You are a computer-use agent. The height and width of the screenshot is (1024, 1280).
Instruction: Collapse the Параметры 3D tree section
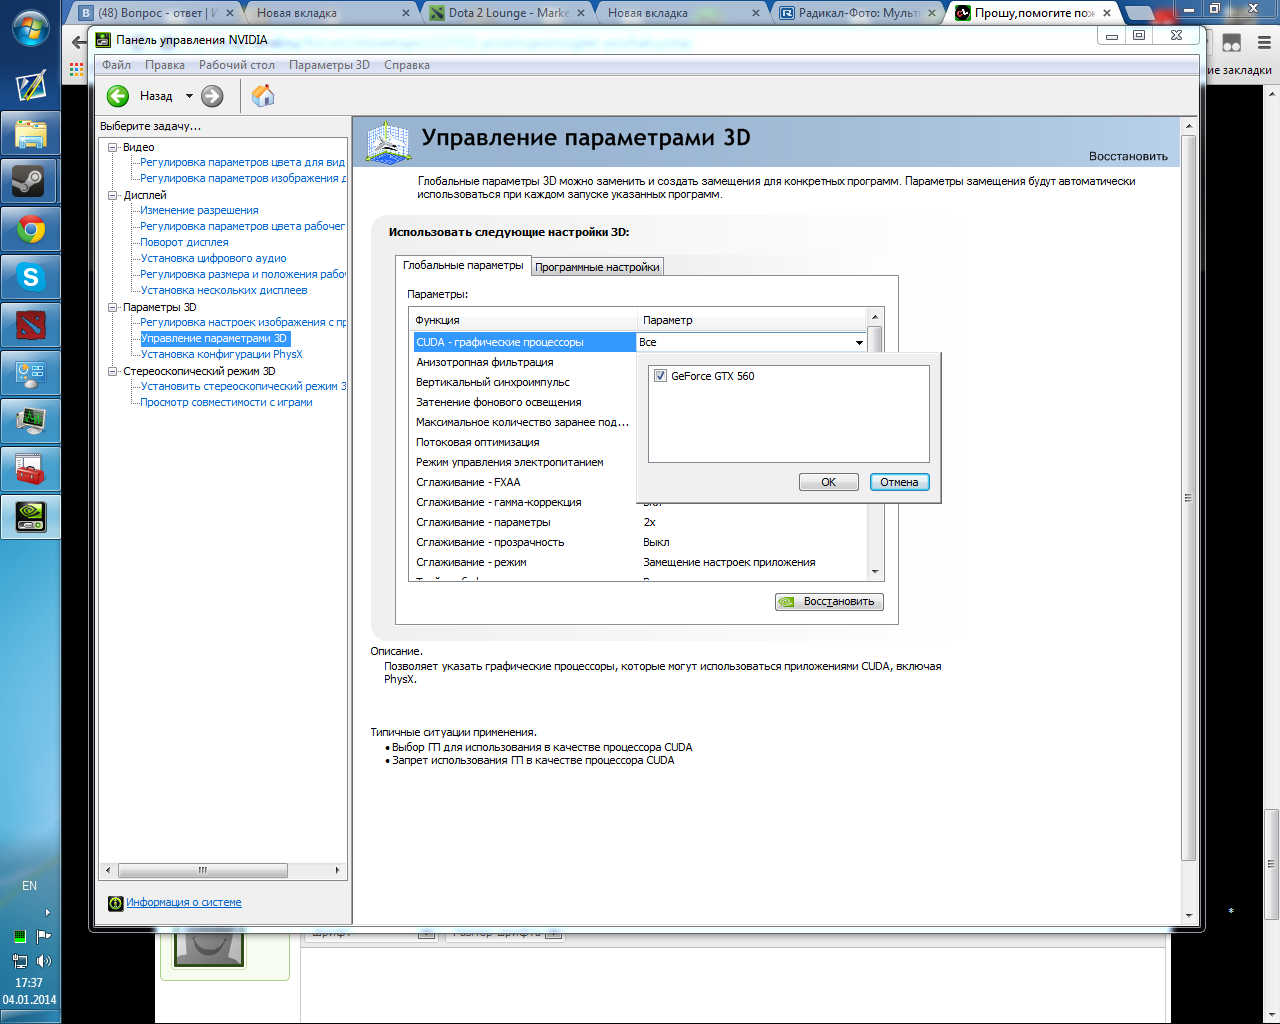point(113,307)
